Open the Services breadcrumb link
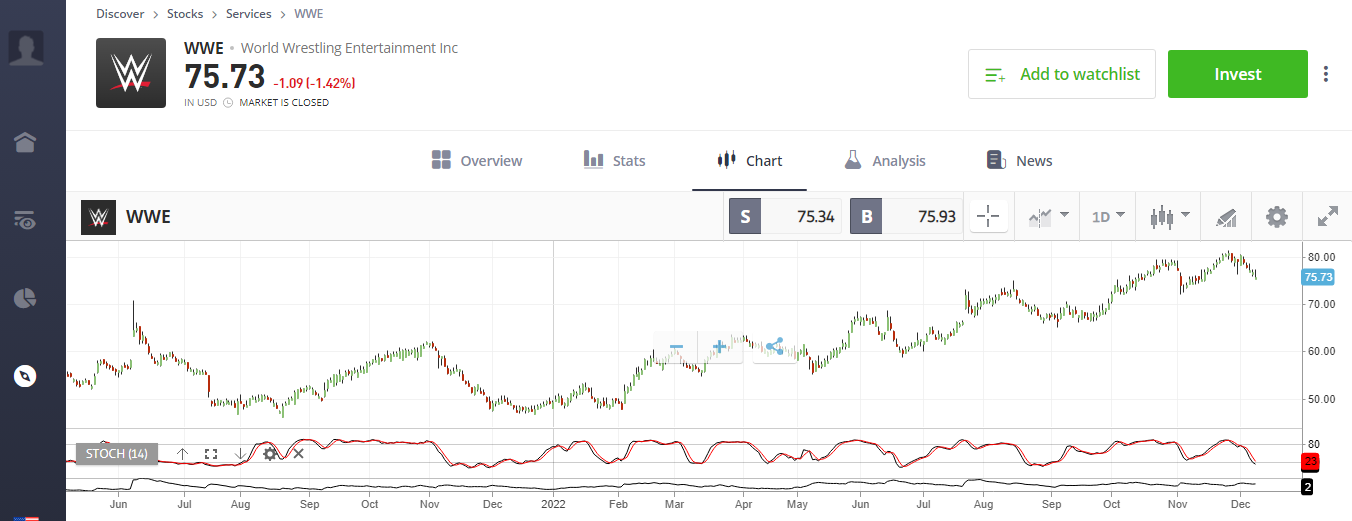Image resolution: width=1352 pixels, height=521 pixels. coord(249,14)
